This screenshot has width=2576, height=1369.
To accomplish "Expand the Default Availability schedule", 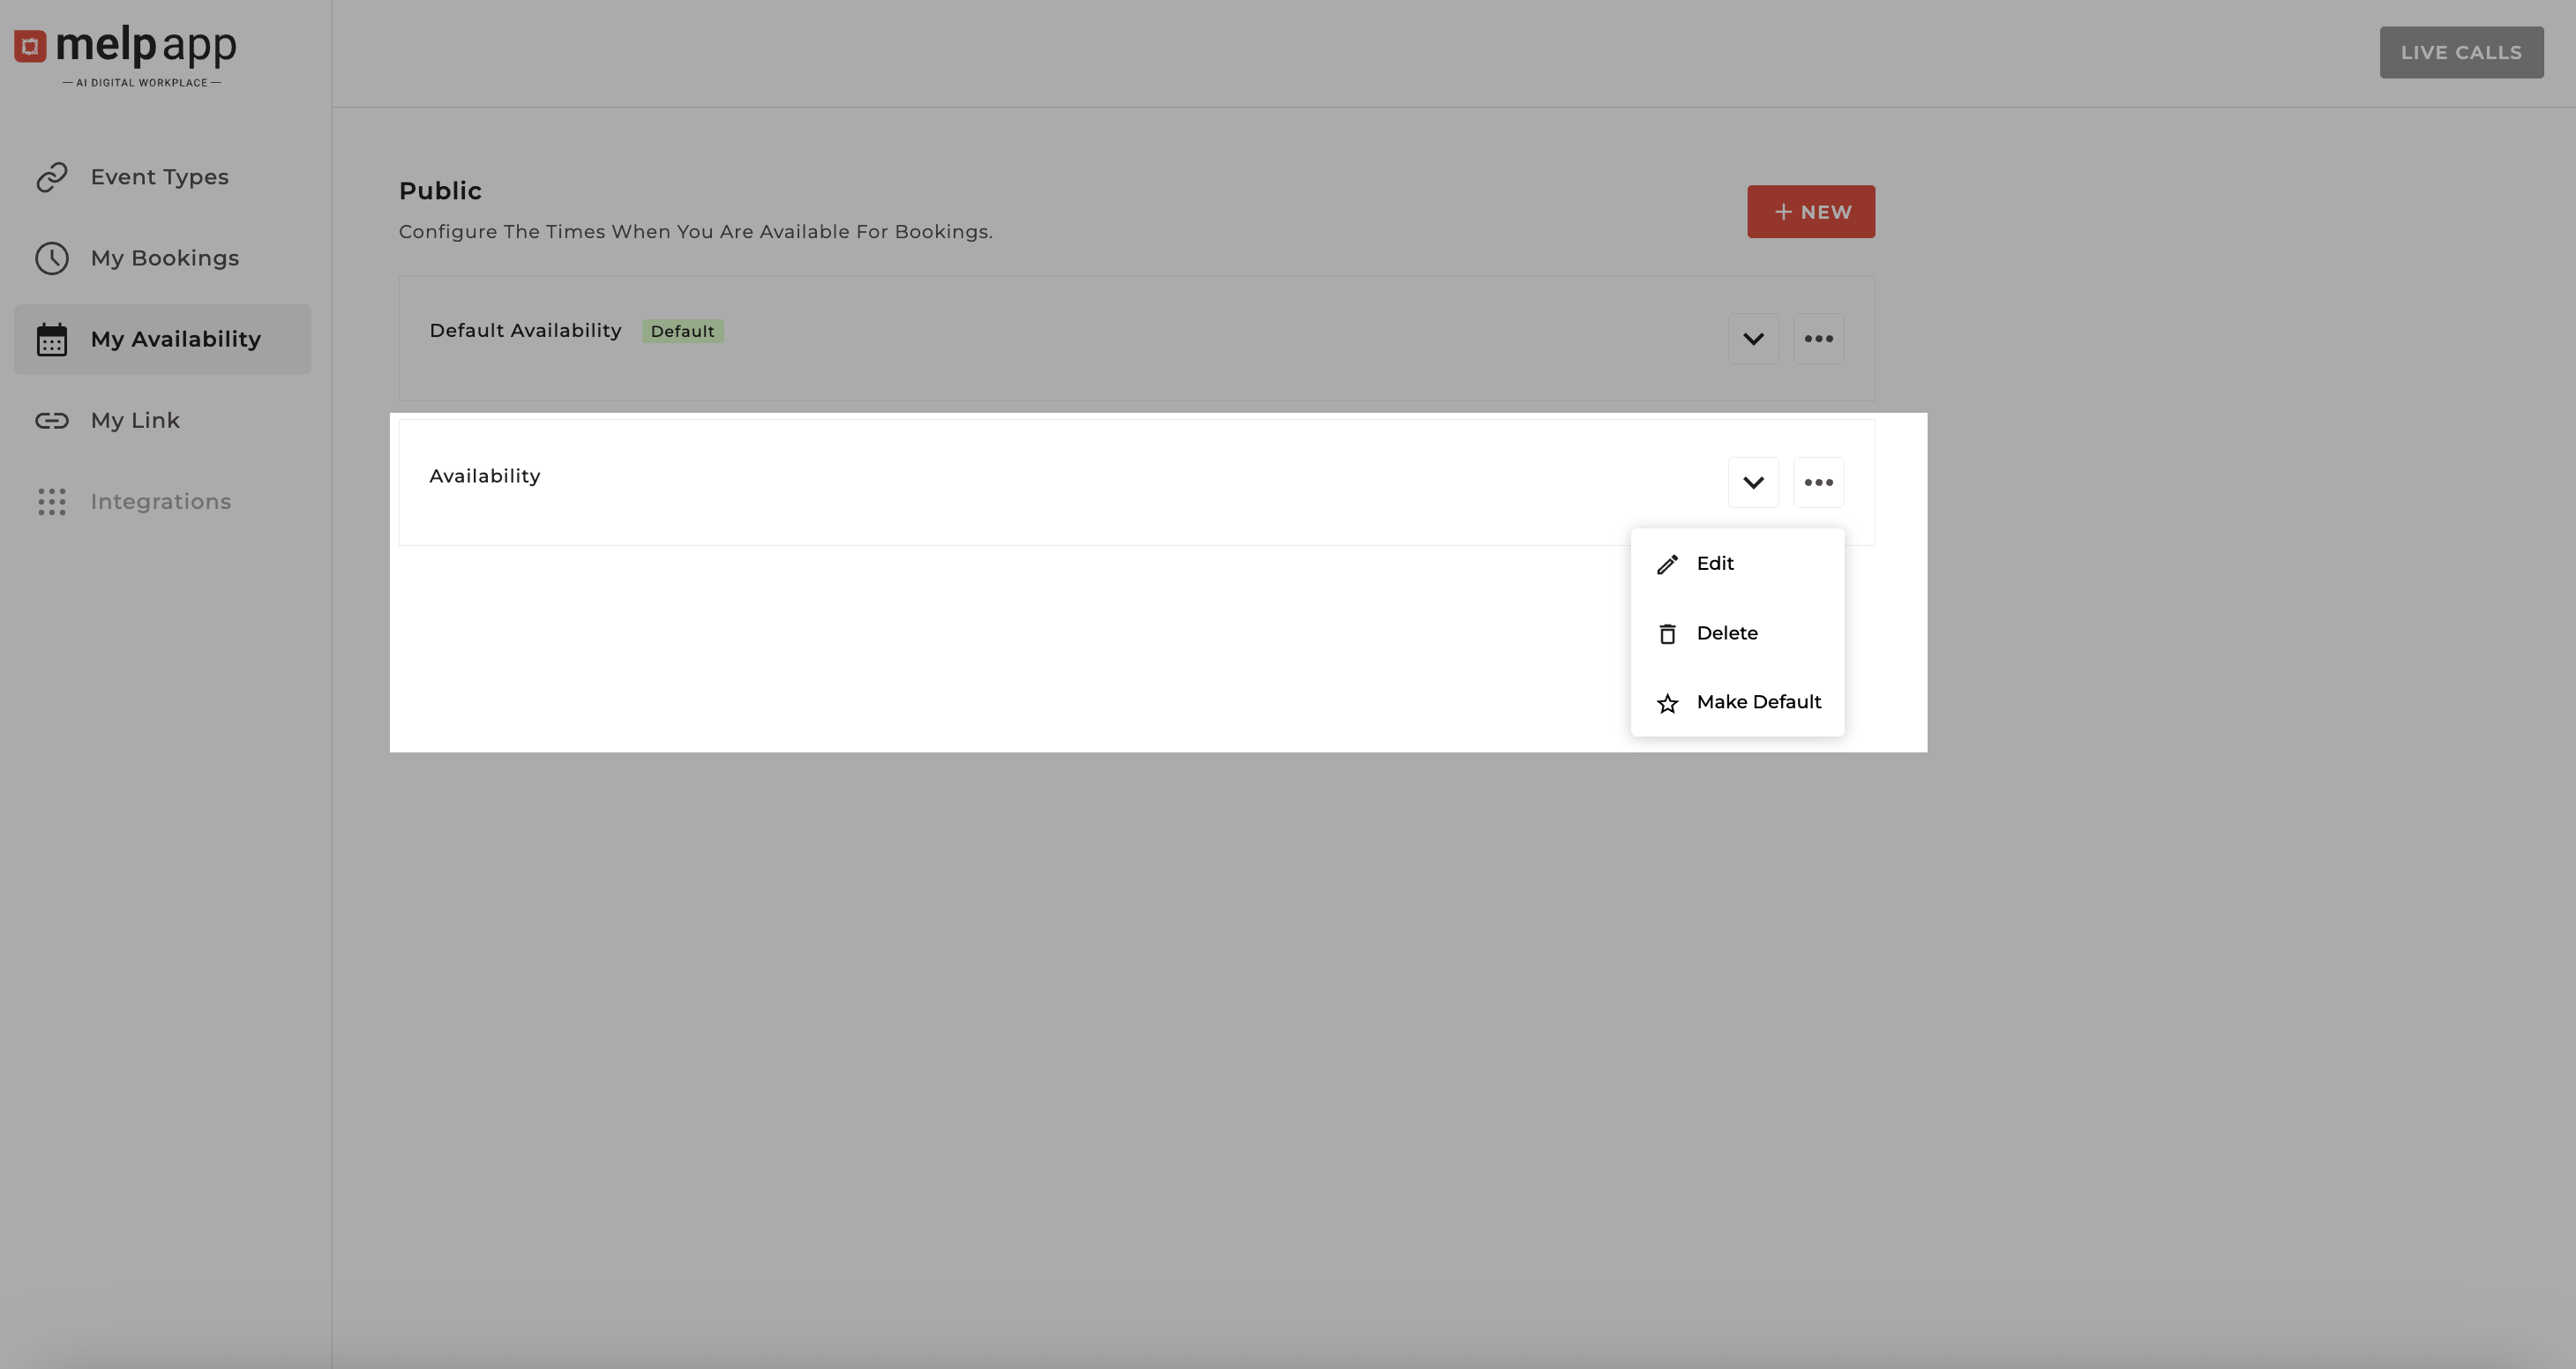I will [1753, 338].
